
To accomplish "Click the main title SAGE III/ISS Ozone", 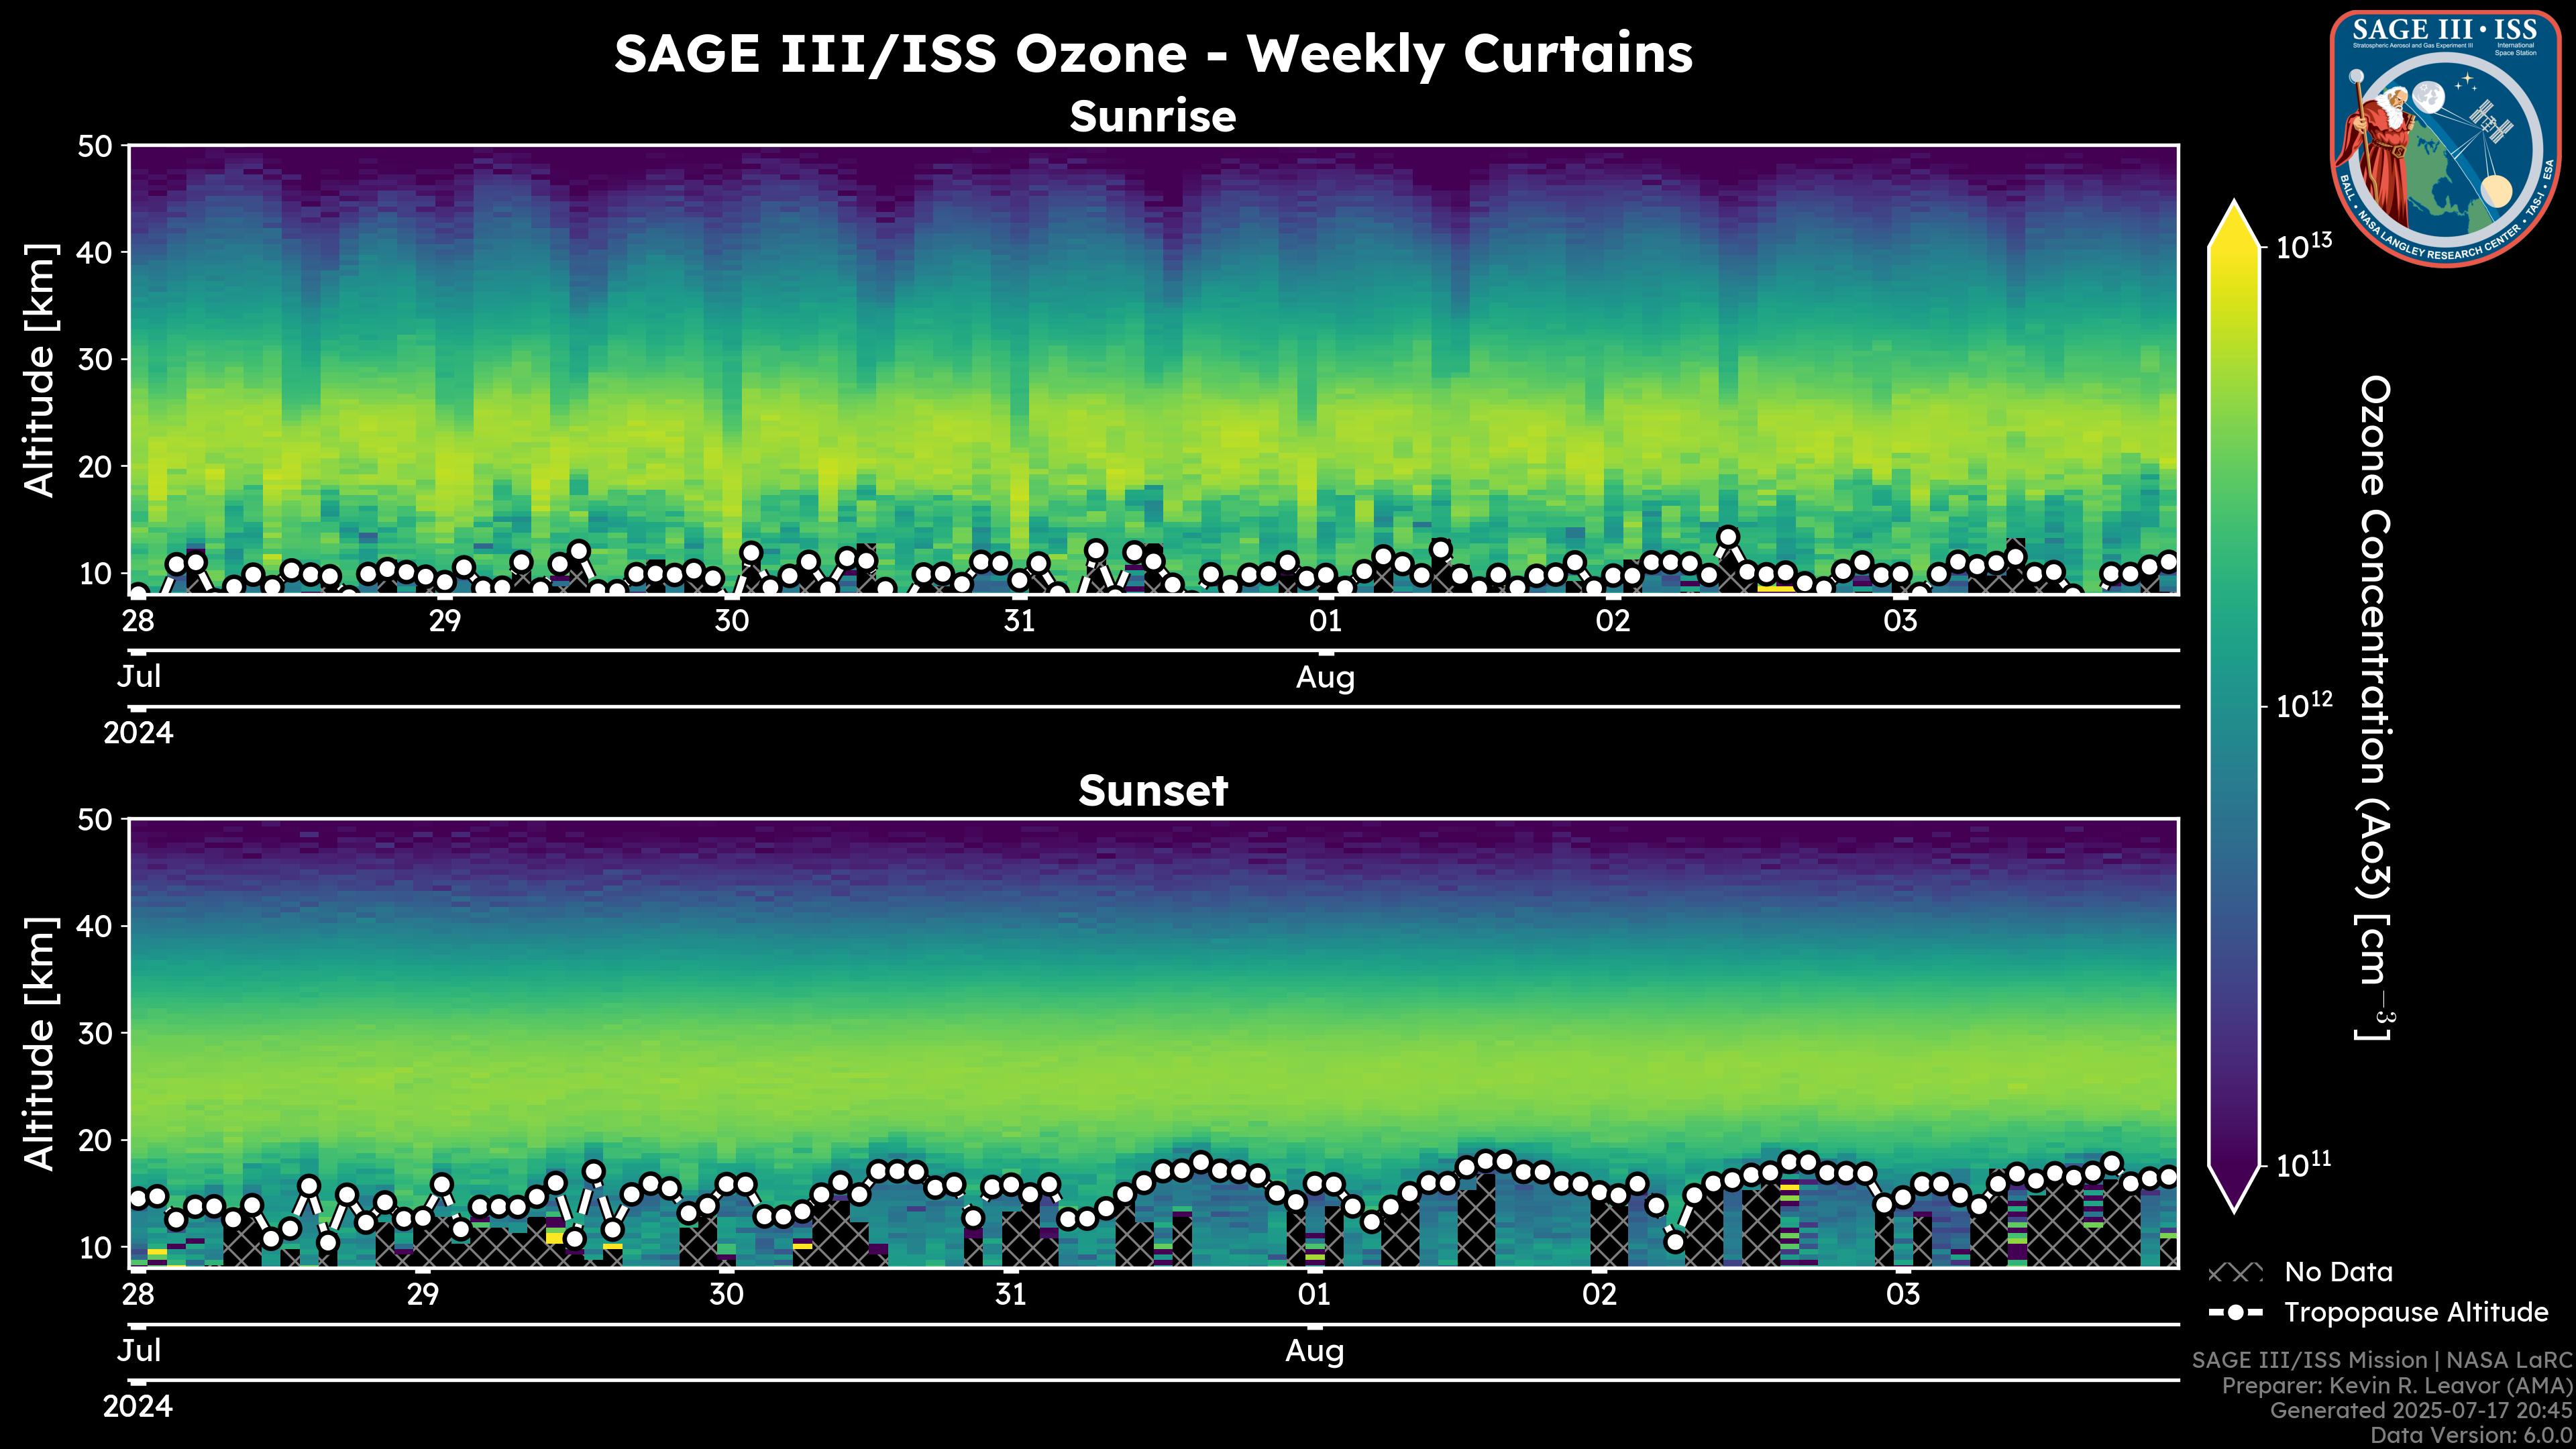I will 1153,53.
